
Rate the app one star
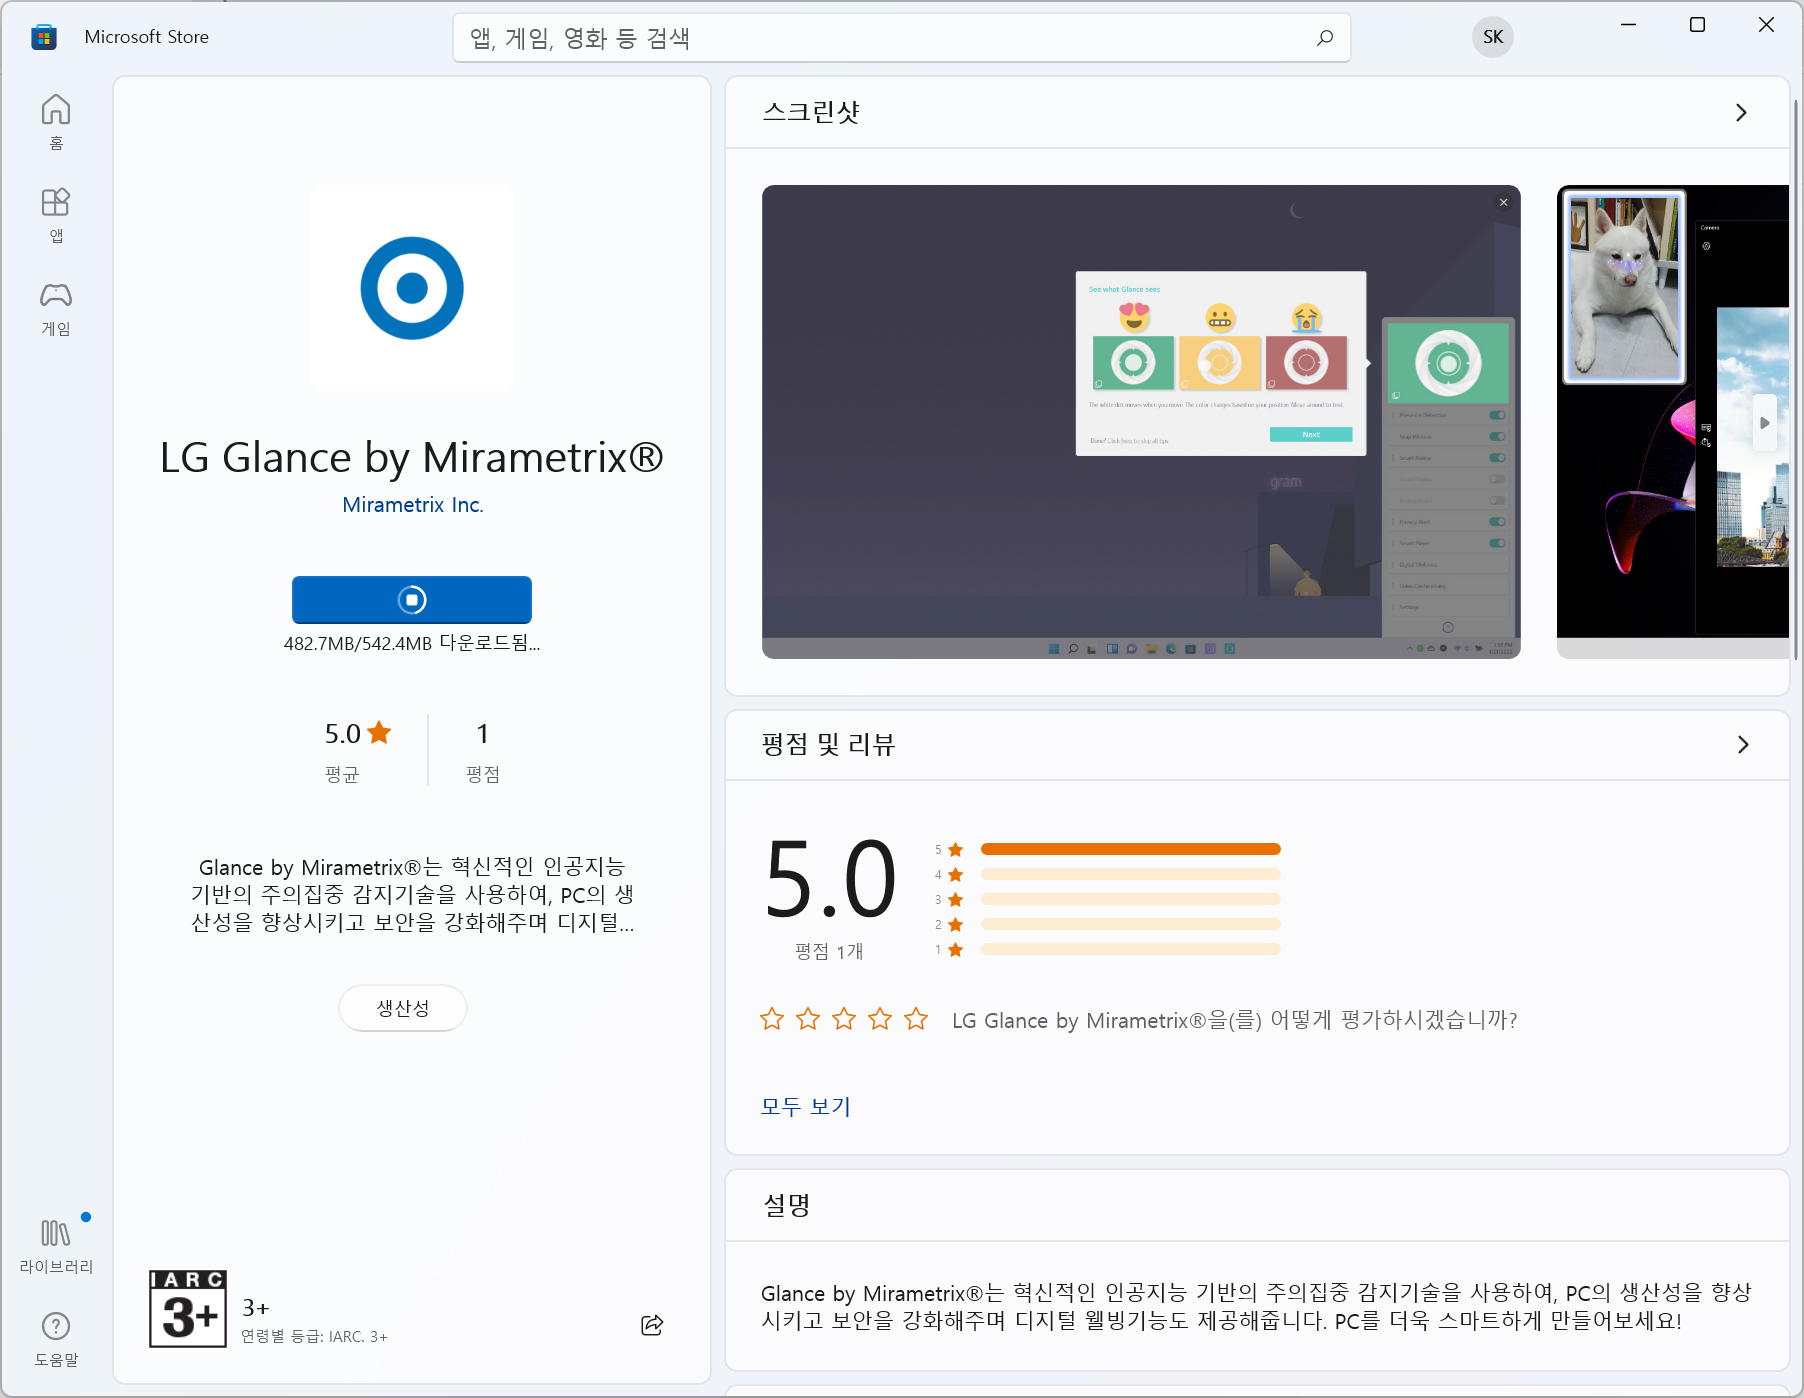(772, 1019)
